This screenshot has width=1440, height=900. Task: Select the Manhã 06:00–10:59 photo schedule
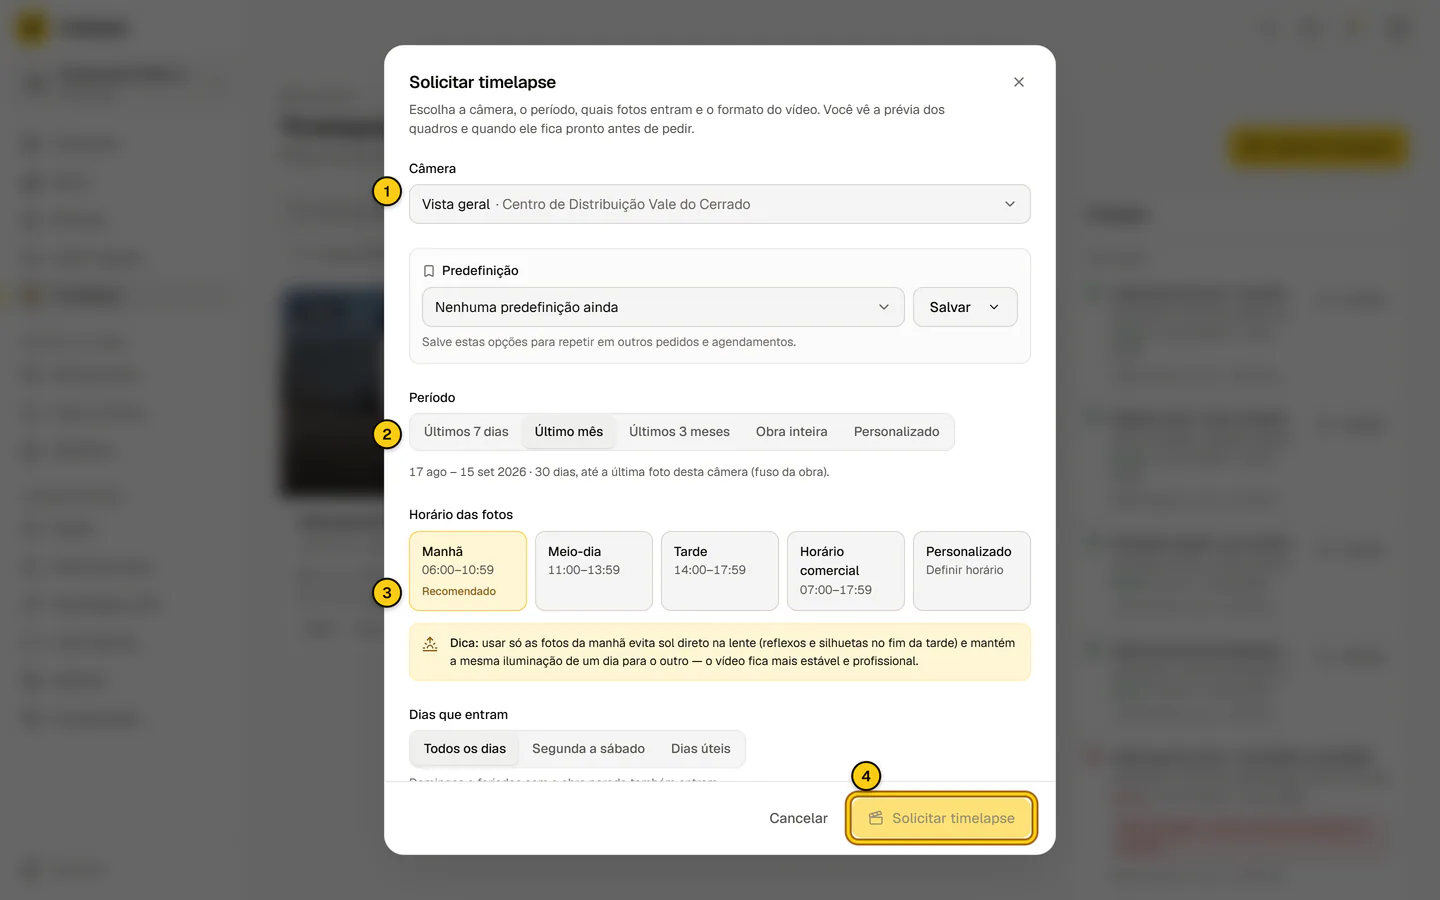(468, 571)
